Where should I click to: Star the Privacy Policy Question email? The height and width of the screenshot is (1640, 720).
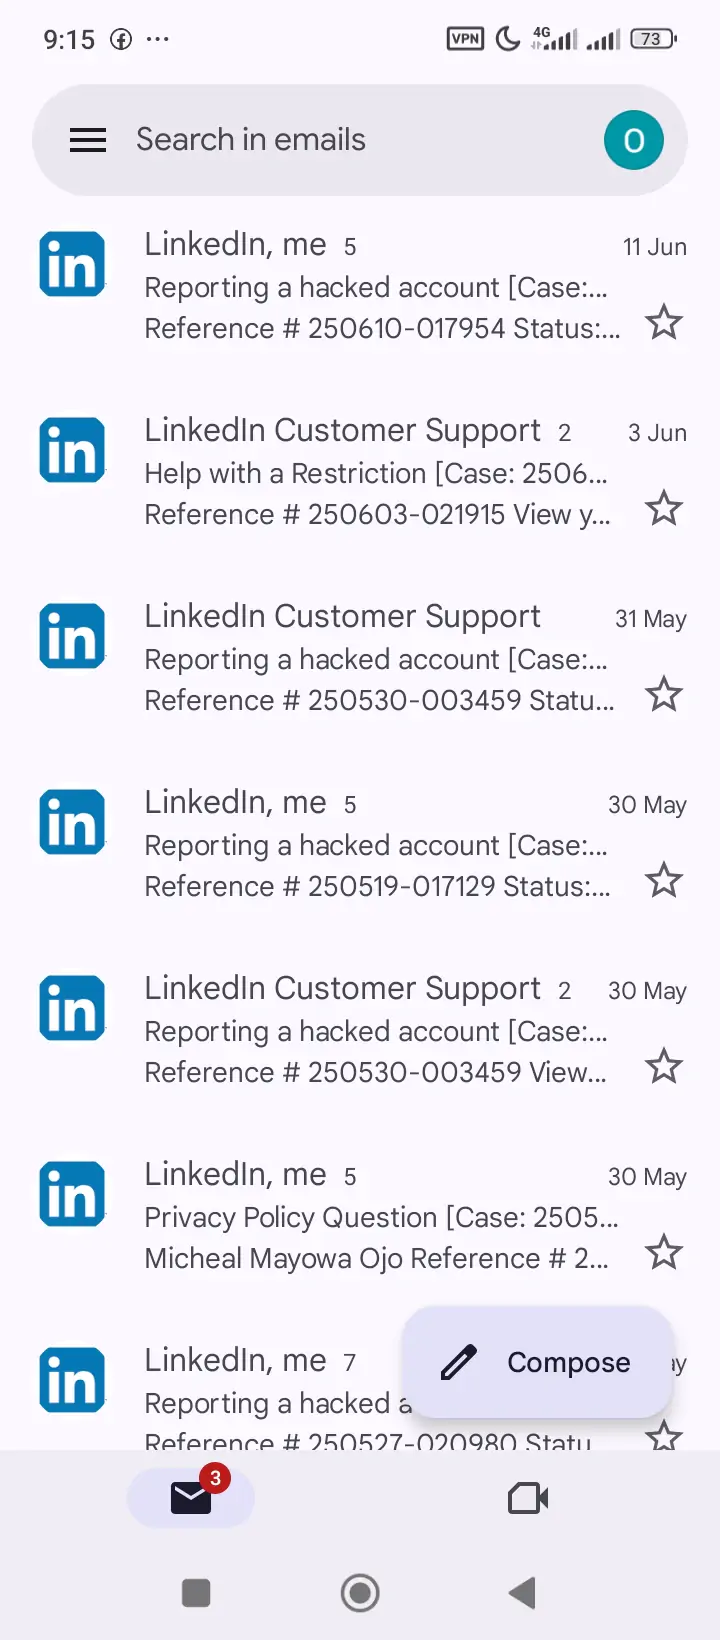(663, 1253)
